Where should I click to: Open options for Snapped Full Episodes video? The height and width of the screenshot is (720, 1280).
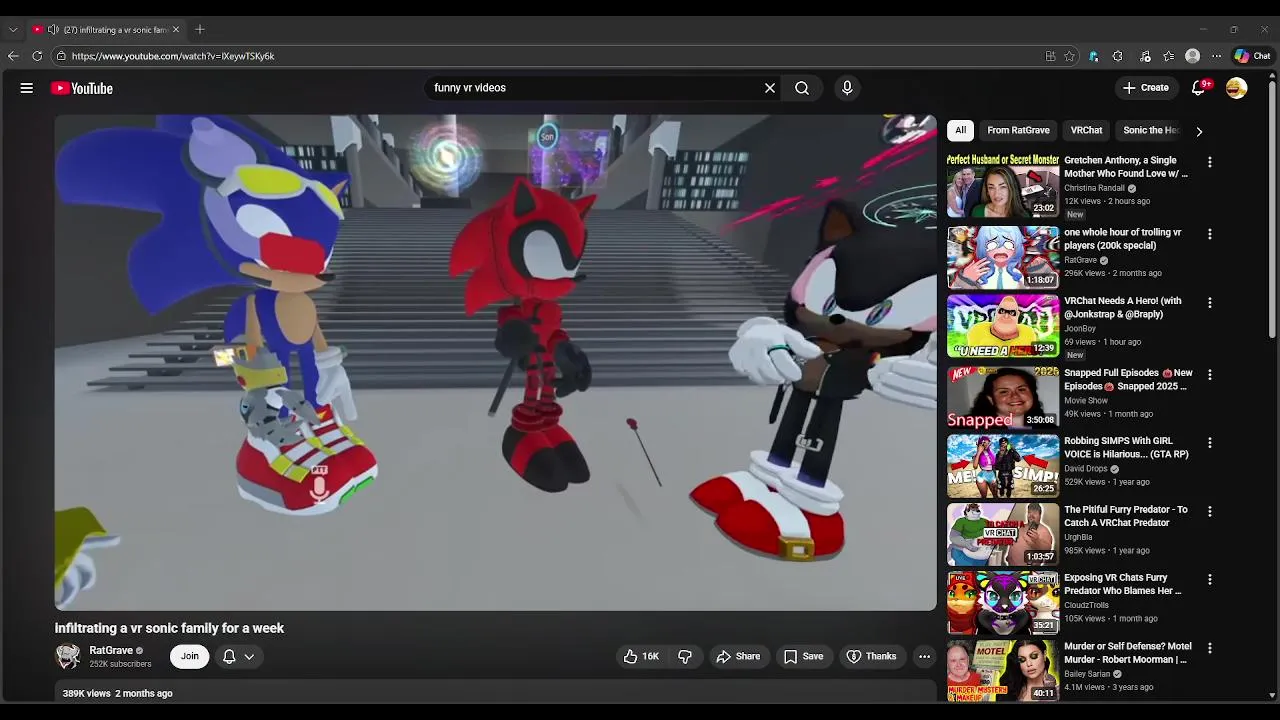pyautogui.click(x=1210, y=374)
